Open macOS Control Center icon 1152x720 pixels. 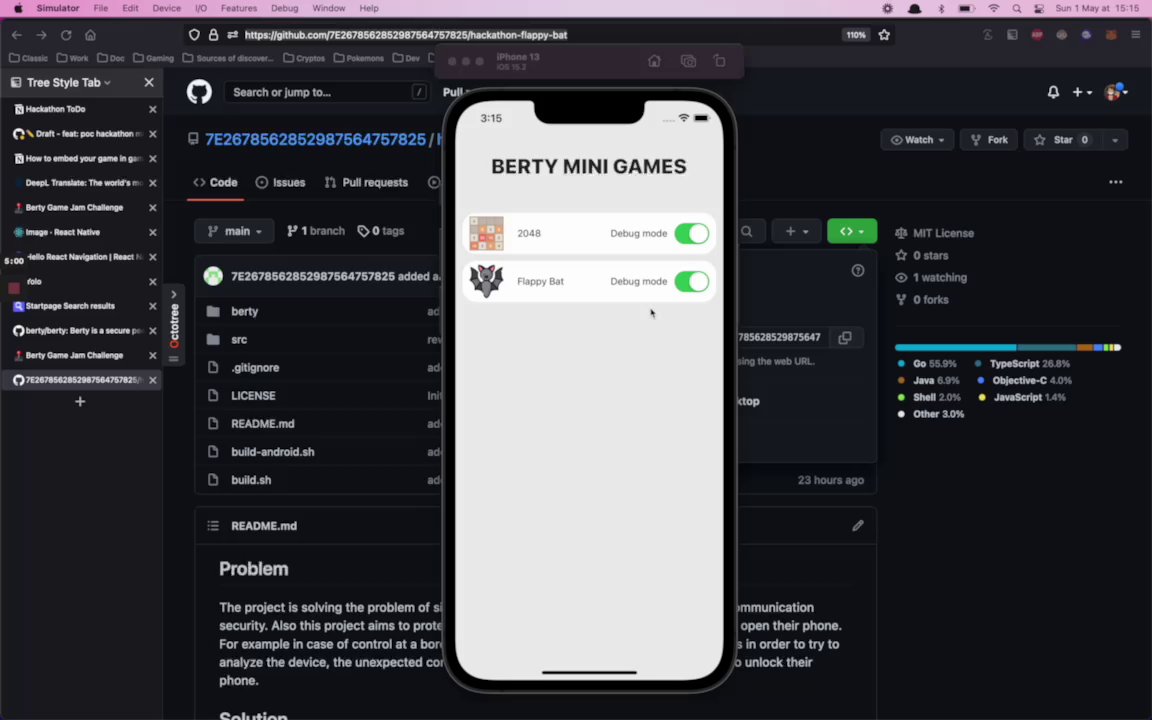1039,9
